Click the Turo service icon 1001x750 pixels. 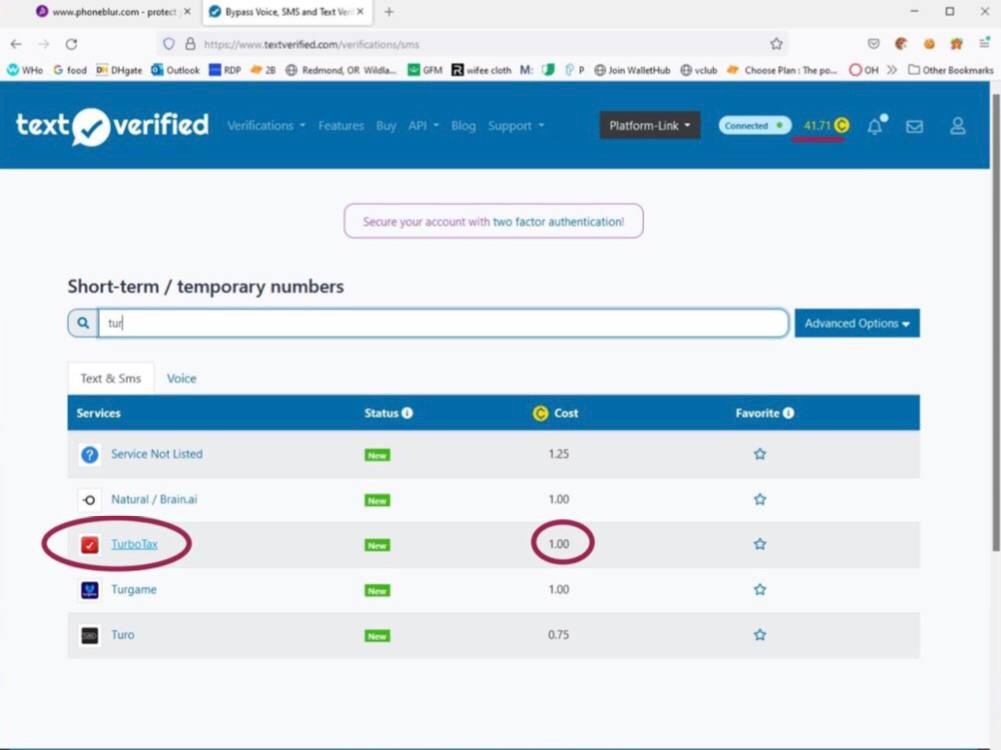point(89,635)
